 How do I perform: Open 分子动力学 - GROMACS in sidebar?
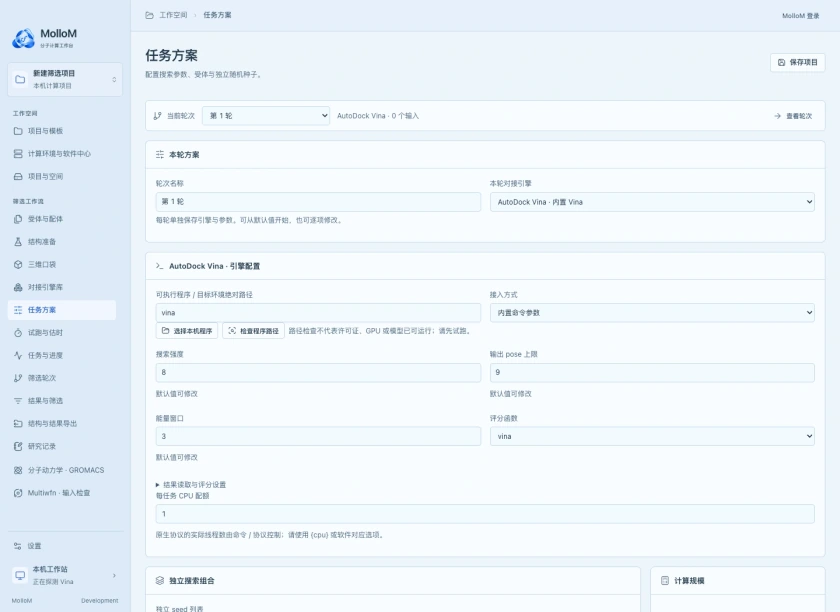[62, 470]
